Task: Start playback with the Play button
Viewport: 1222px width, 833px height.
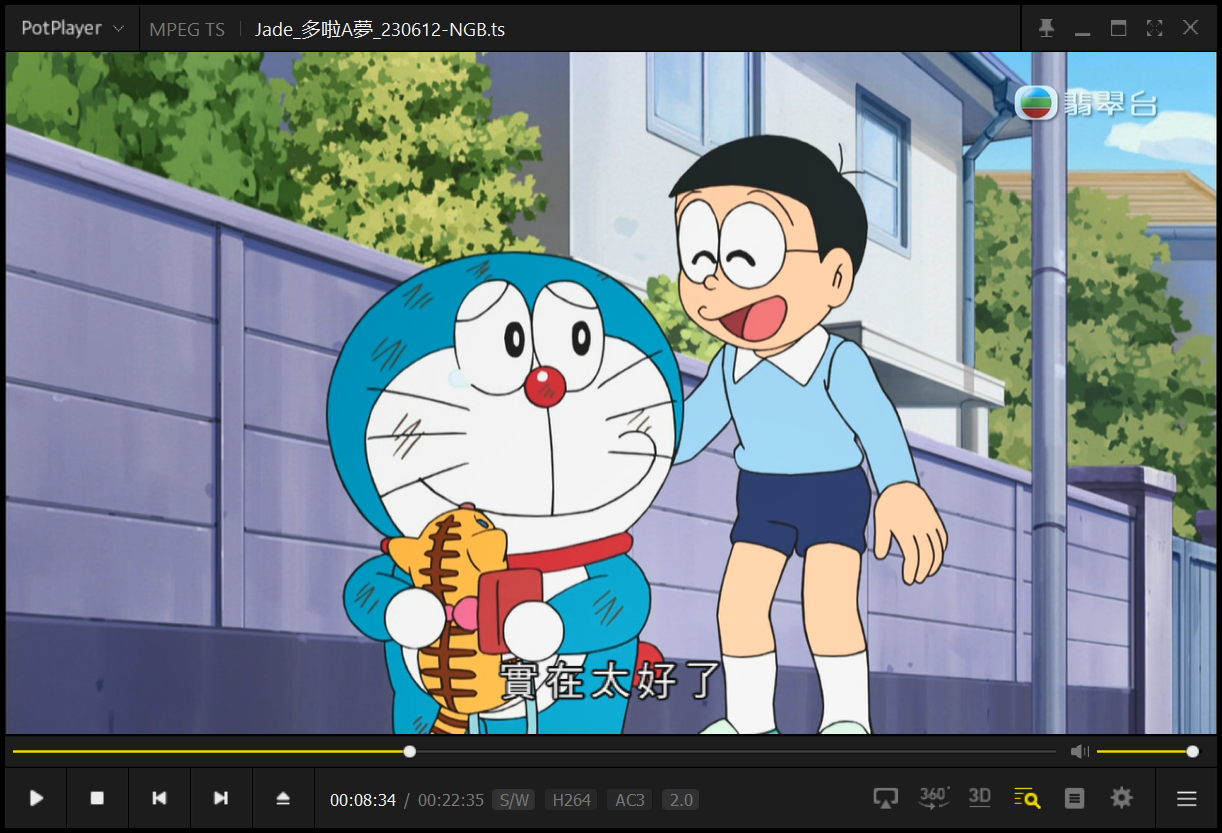Action: pos(36,798)
